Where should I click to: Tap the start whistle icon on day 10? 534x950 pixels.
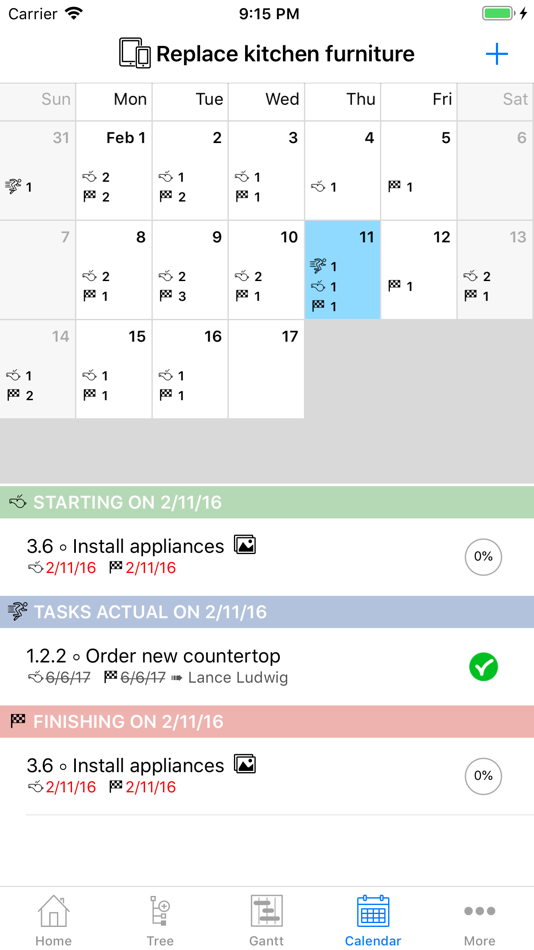click(242, 276)
